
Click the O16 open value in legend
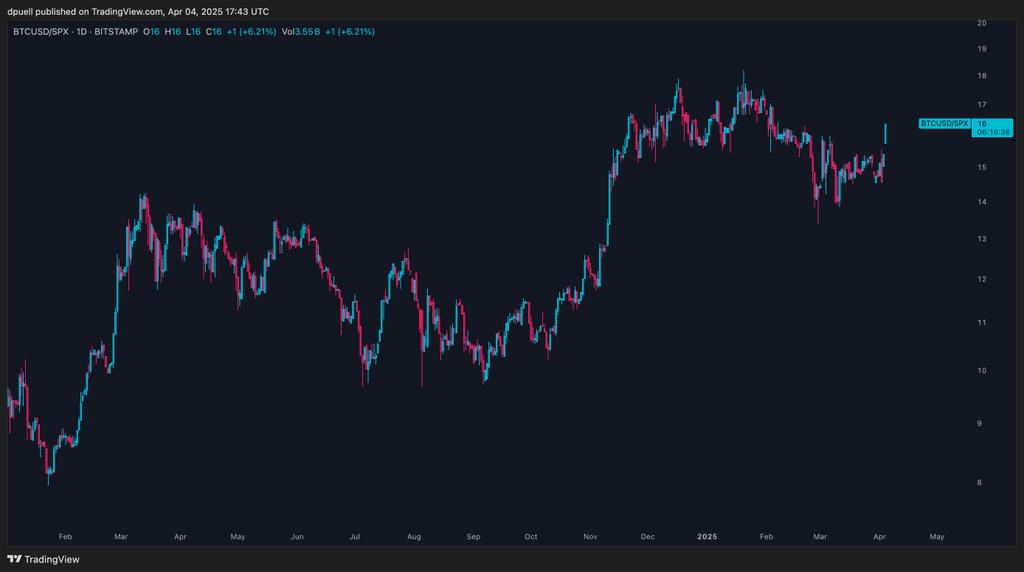point(151,32)
